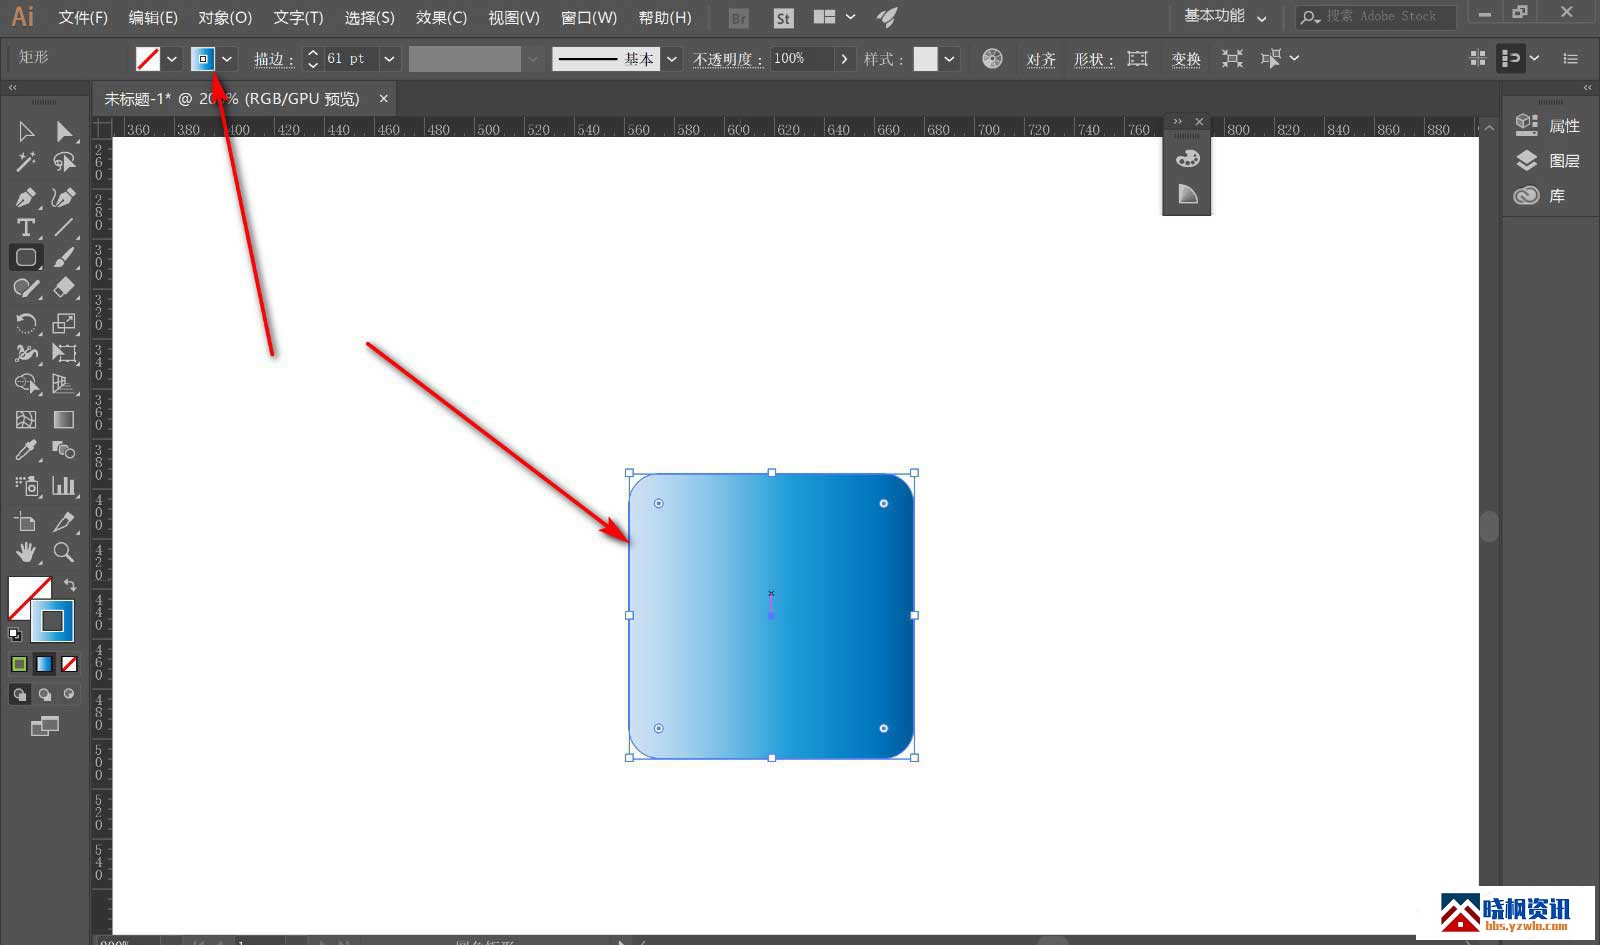
Task: Pick the Eyedropper tool in the toolbox
Action: [26, 451]
